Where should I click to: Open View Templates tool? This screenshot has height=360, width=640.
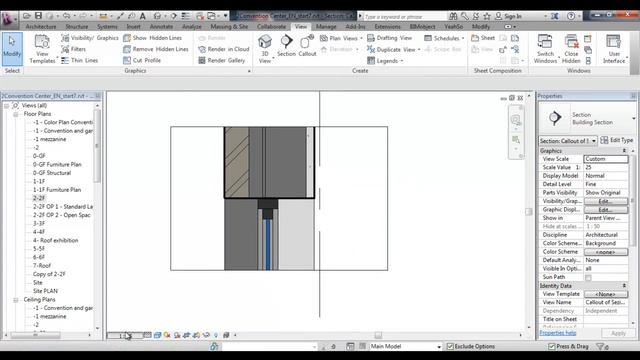click(x=42, y=49)
